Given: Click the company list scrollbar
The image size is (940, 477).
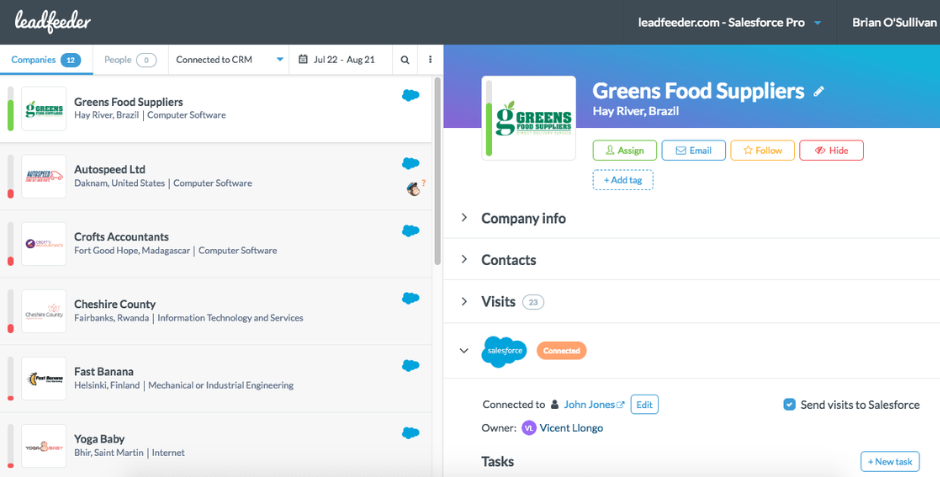Looking at the screenshot, I should pos(438,171).
